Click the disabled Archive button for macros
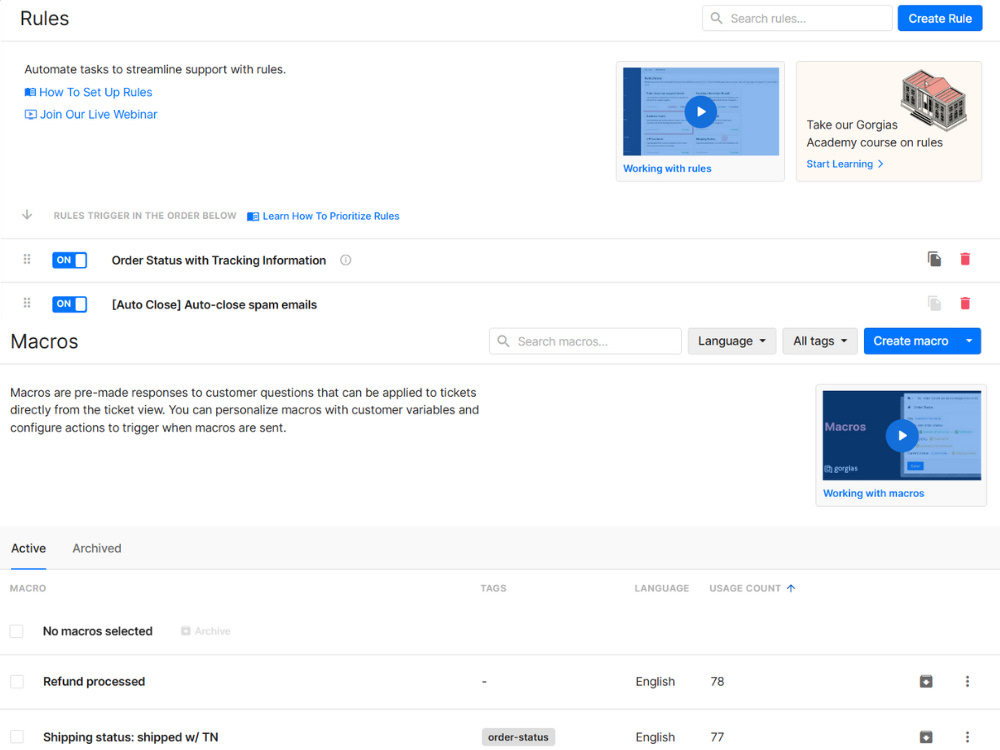Viewport: 1000px width, 750px height. (x=205, y=631)
